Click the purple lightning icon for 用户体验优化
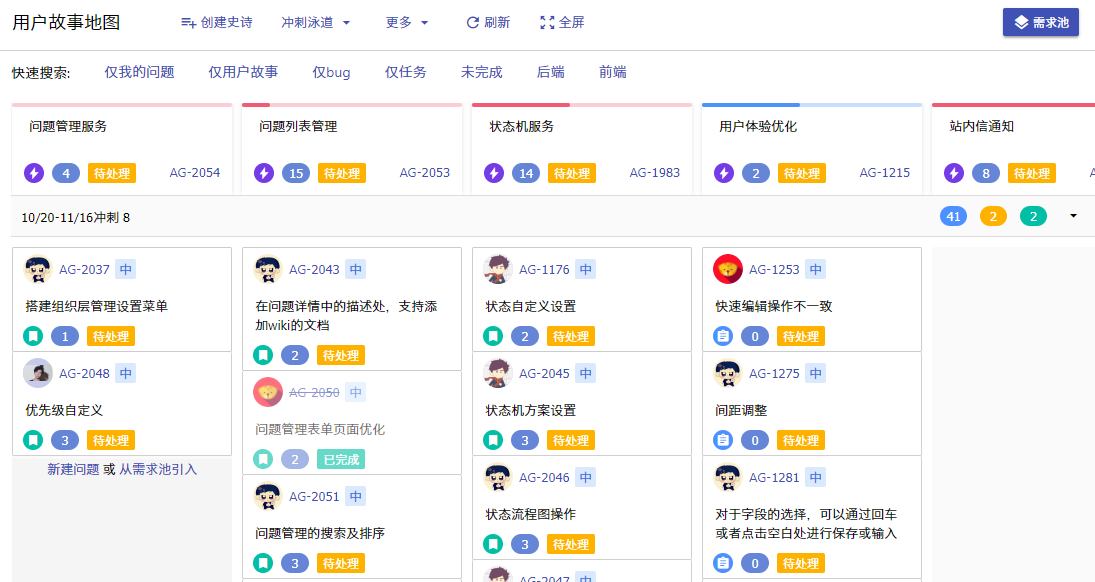This screenshot has height=582, width=1095. coord(724,173)
